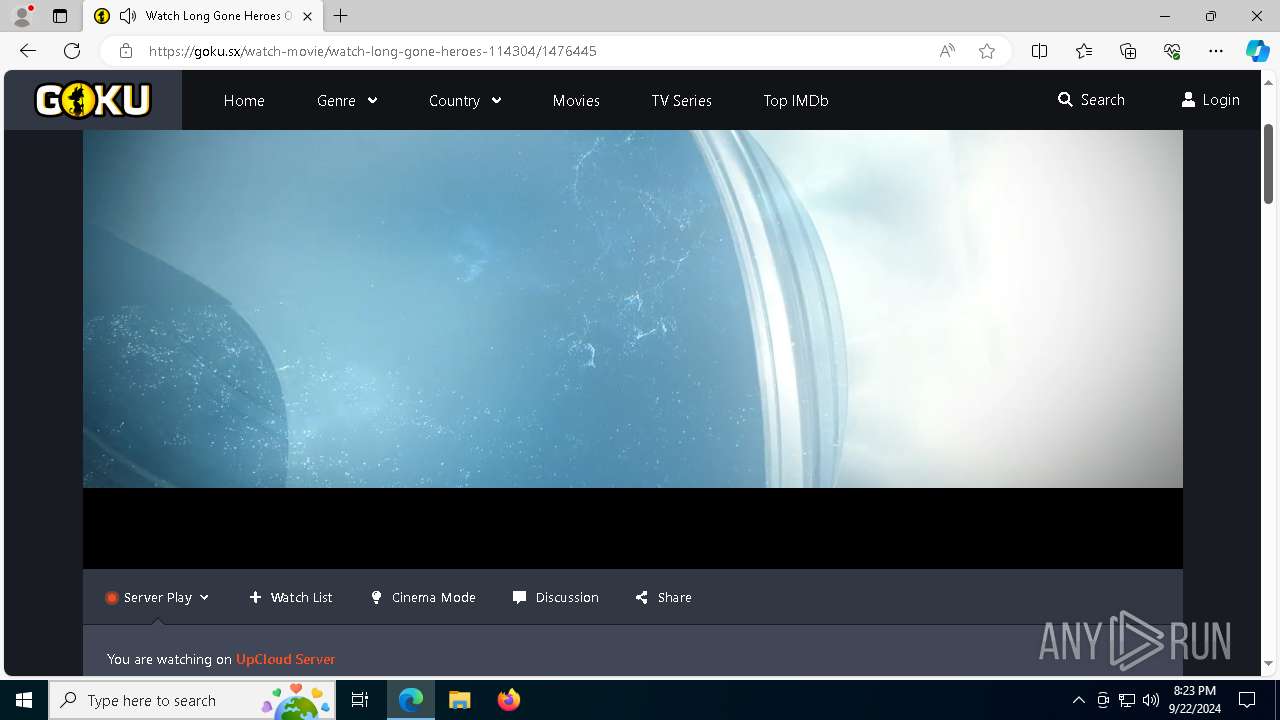Open Task View

click(360, 700)
